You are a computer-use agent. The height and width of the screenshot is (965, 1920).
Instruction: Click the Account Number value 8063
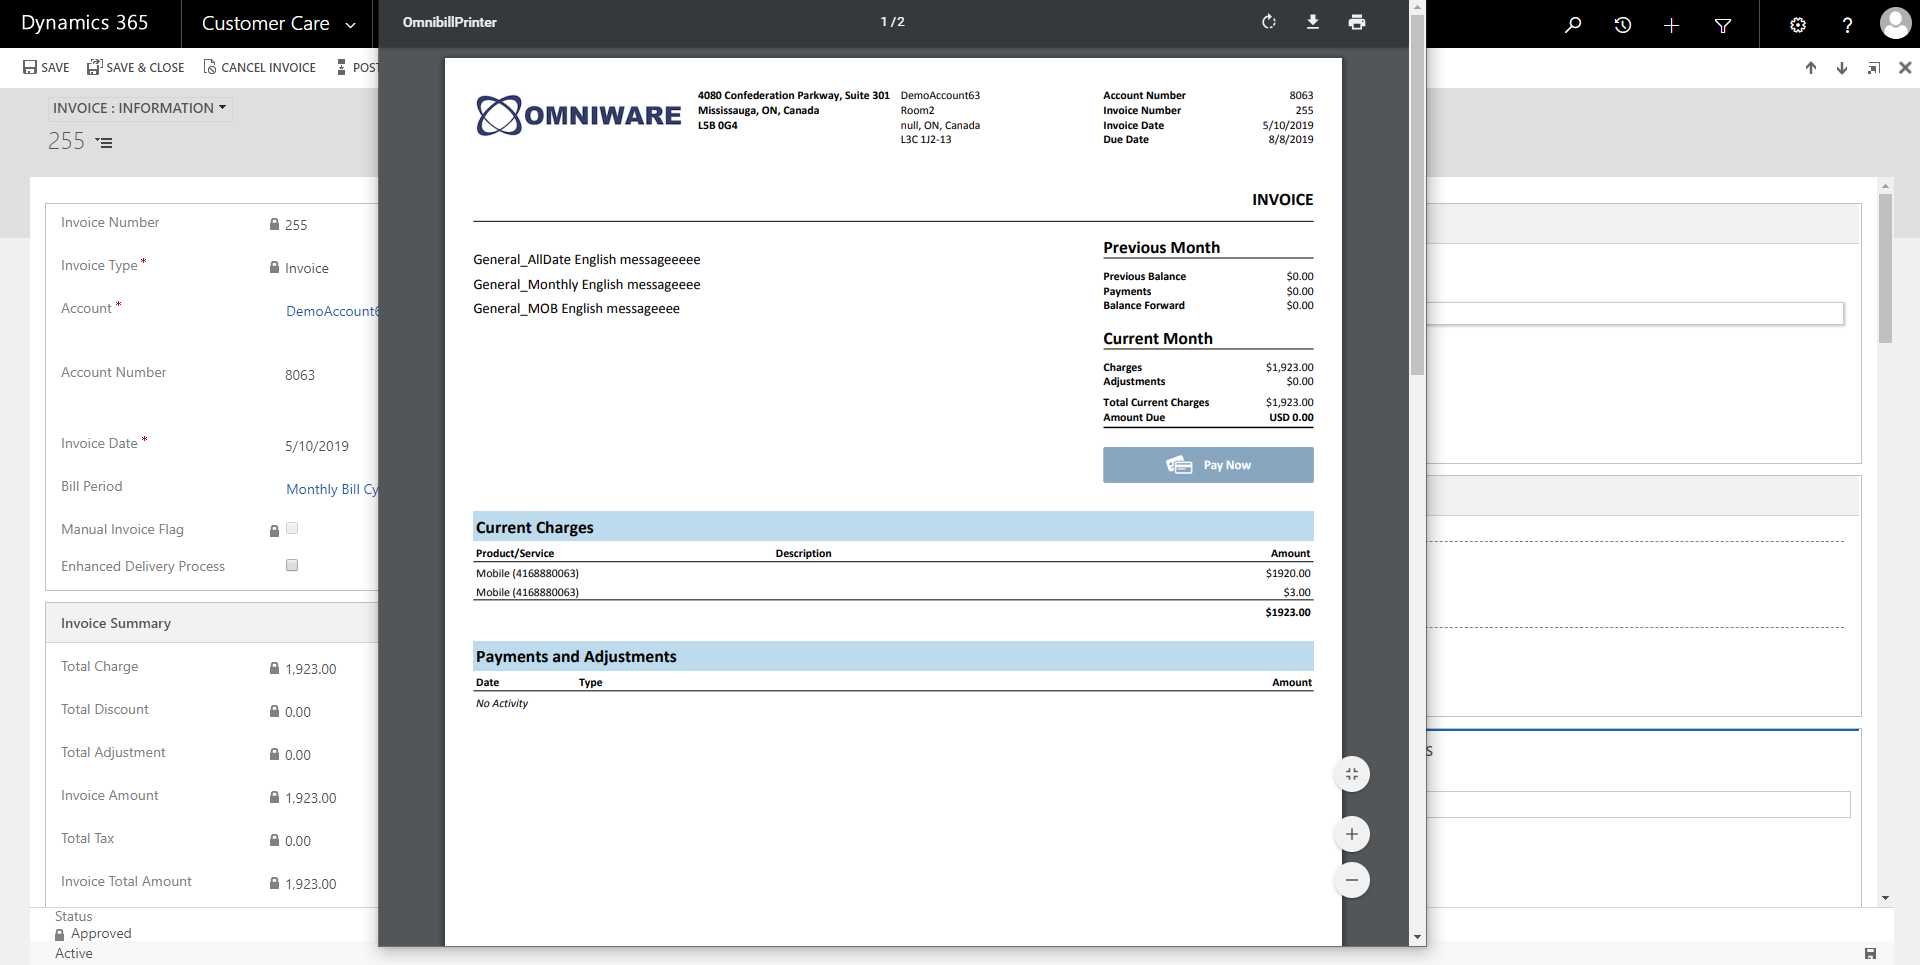coord(300,375)
